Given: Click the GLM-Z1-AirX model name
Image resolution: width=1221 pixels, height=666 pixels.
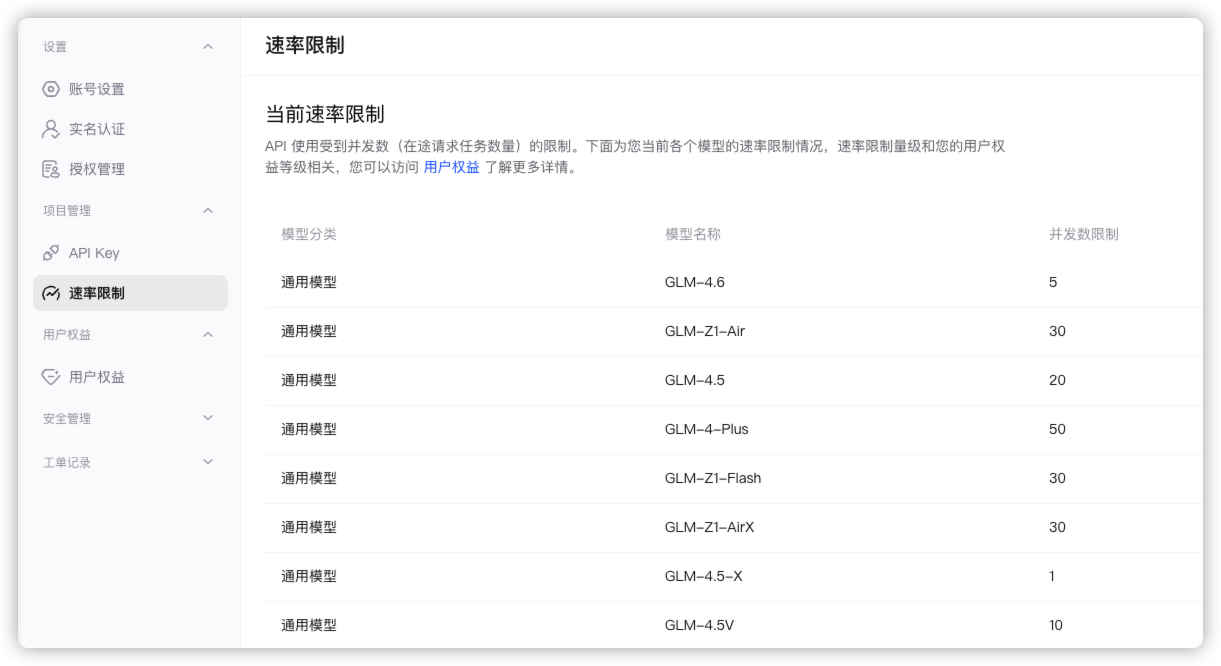Looking at the screenshot, I should coord(710,527).
